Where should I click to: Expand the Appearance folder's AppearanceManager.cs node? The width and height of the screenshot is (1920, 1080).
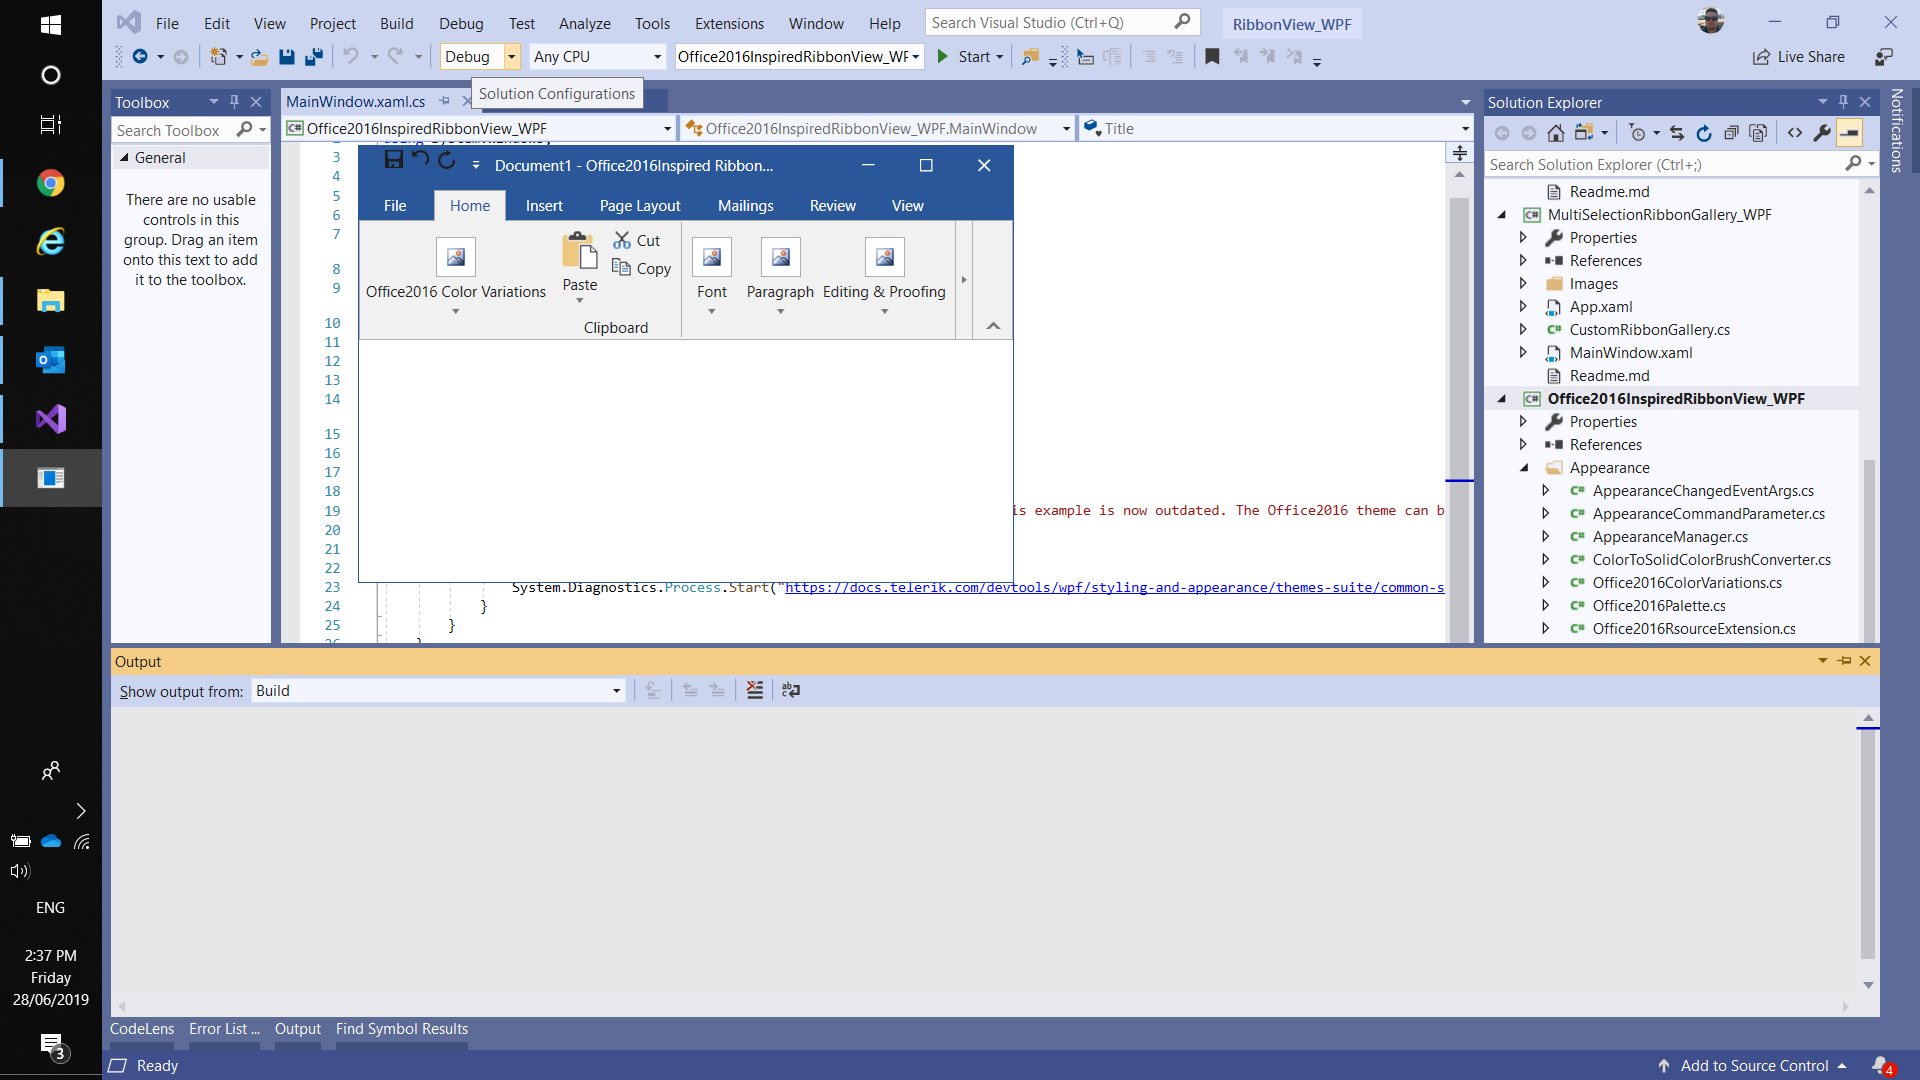(1545, 537)
